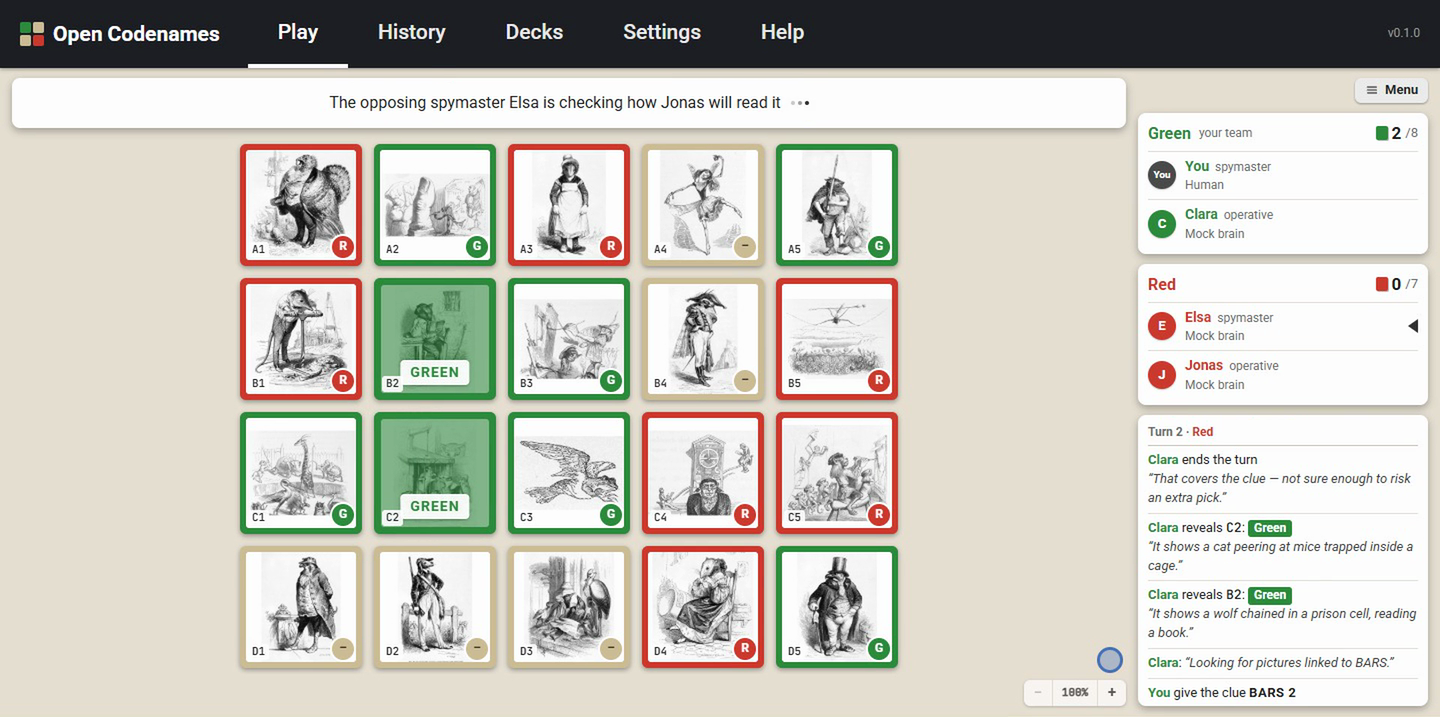The image size is (1440, 717).
Task: Click the green G badge on card D5
Action: click(879, 649)
